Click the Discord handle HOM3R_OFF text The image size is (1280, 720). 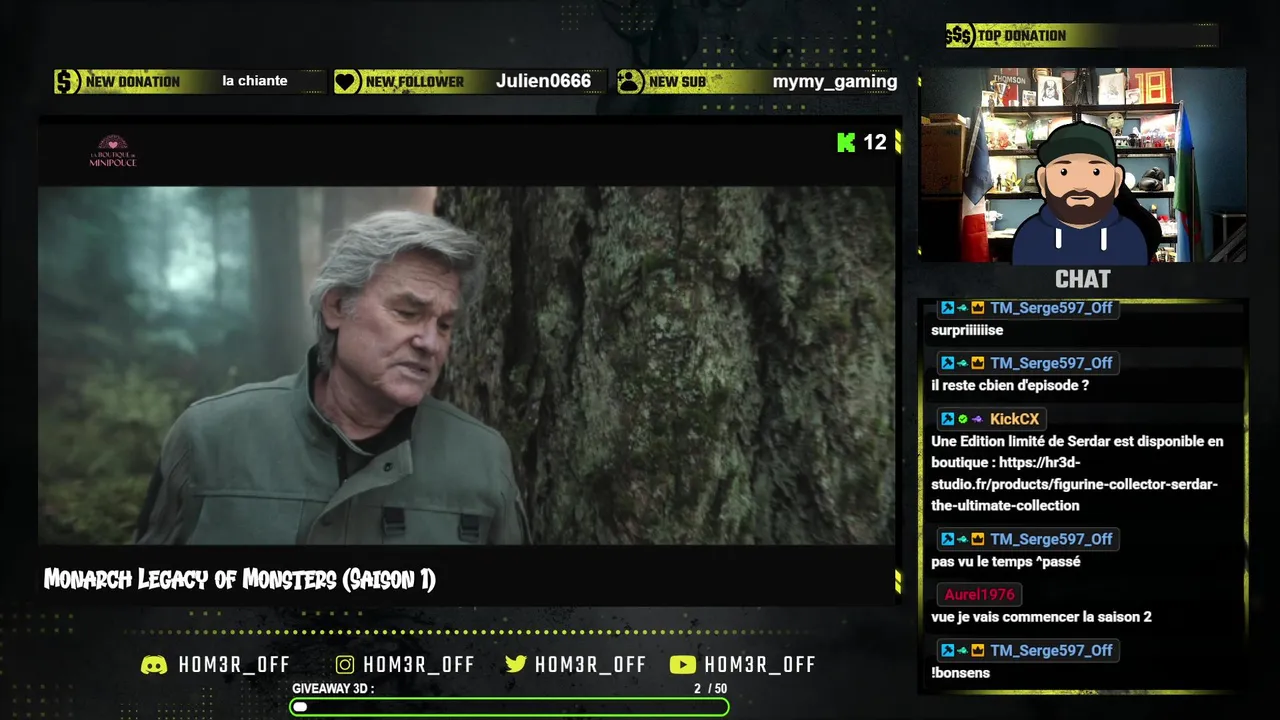click(234, 665)
